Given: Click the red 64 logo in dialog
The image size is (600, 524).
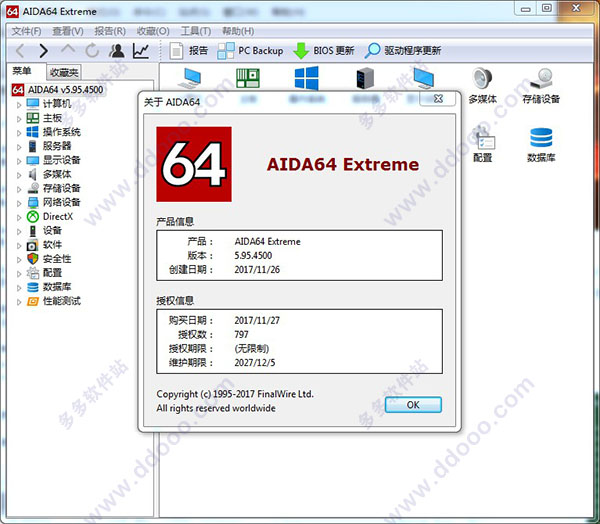Looking at the screenshot, I should point(194,164).
